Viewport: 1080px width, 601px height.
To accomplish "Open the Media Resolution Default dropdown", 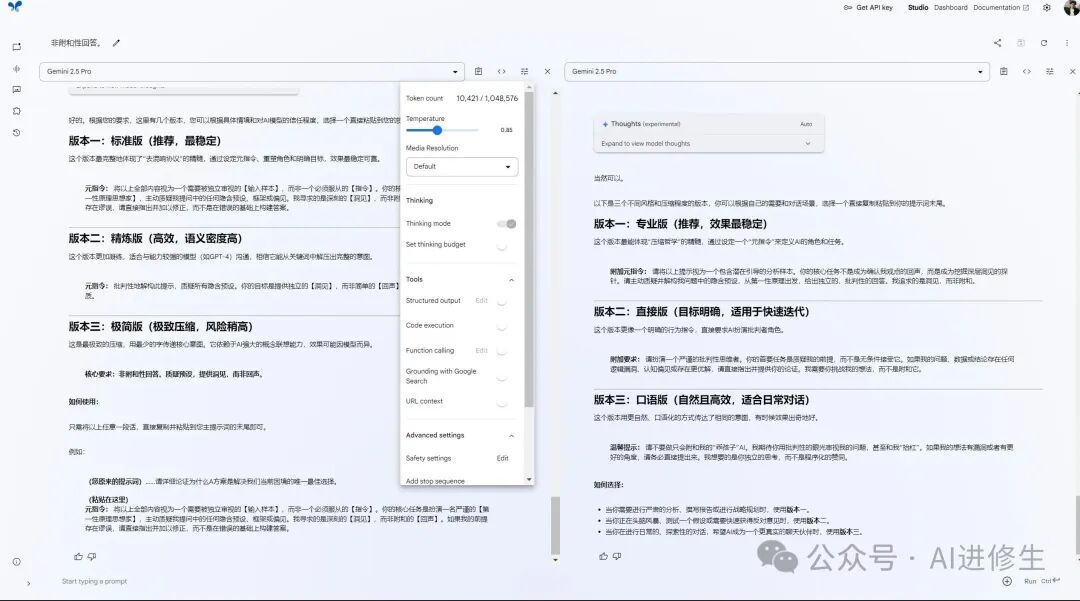I will (x=461, y=167).
